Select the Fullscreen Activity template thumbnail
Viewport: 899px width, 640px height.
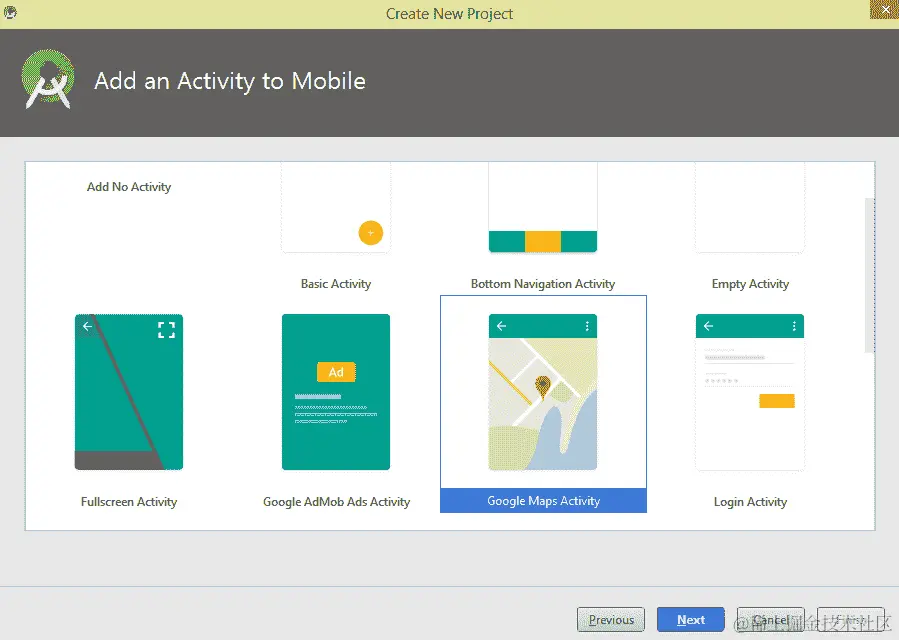(129, 392)
